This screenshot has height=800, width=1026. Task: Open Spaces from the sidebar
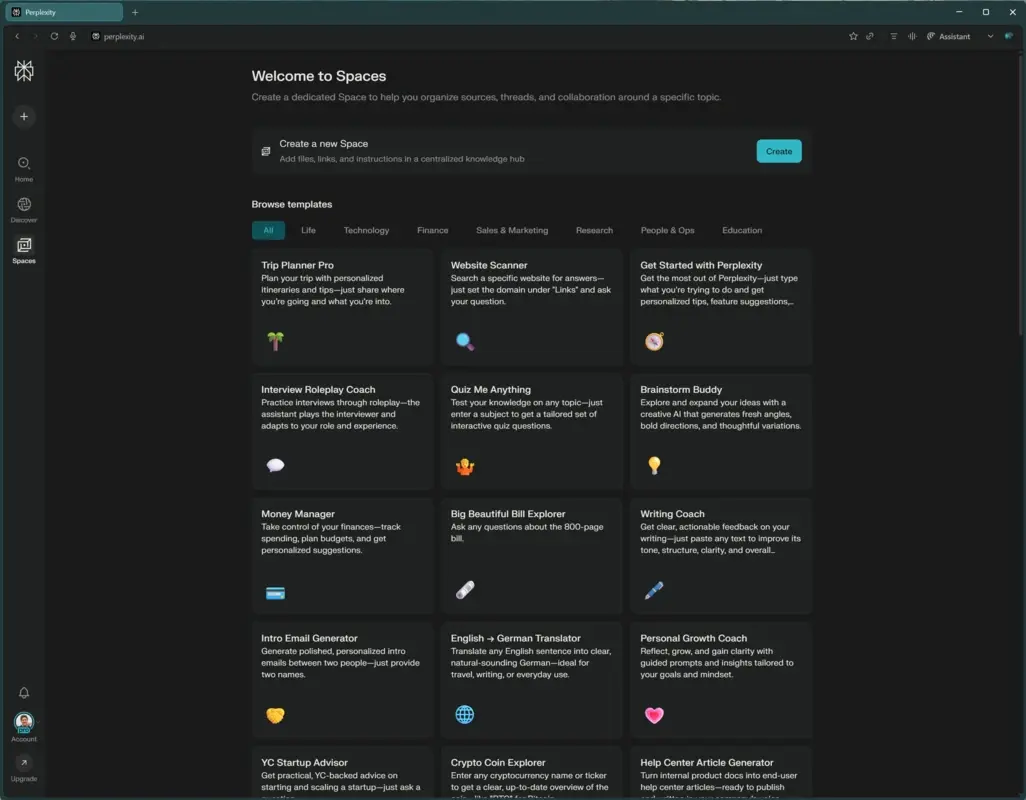click(23, 248)
